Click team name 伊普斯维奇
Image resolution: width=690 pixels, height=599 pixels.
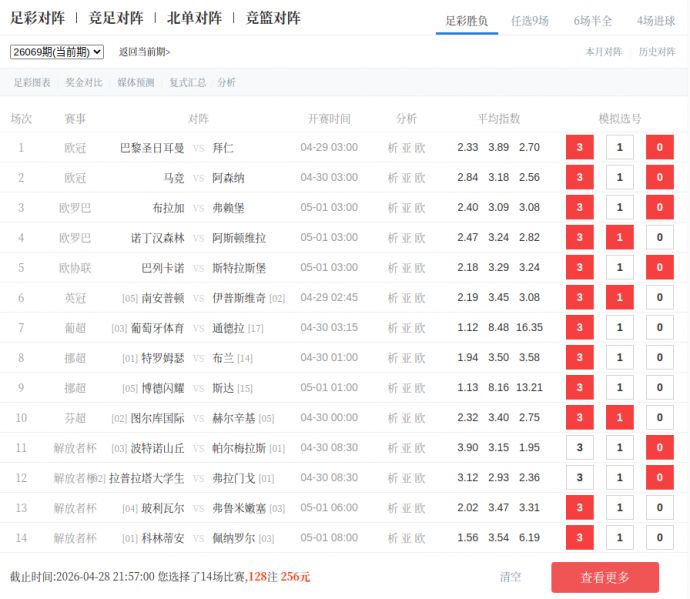click(x=239, y=298)
